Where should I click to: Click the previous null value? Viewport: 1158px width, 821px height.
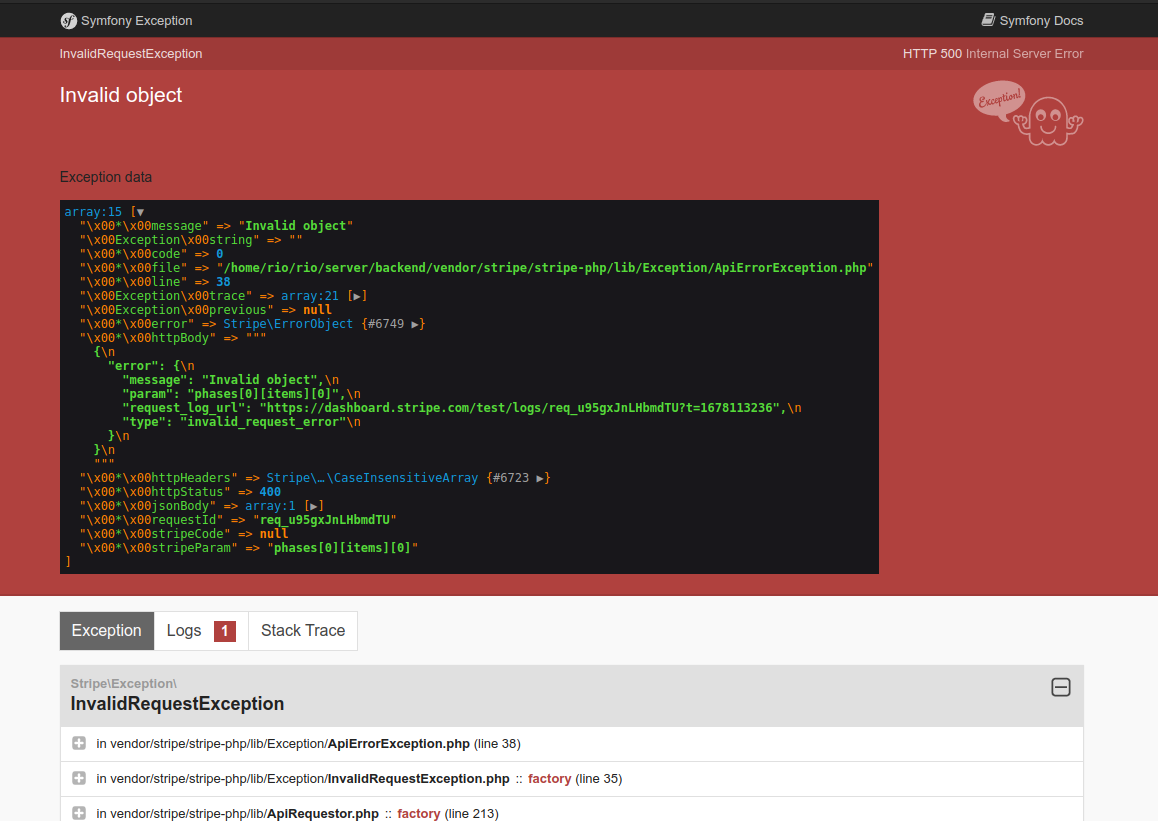point(317,310)
